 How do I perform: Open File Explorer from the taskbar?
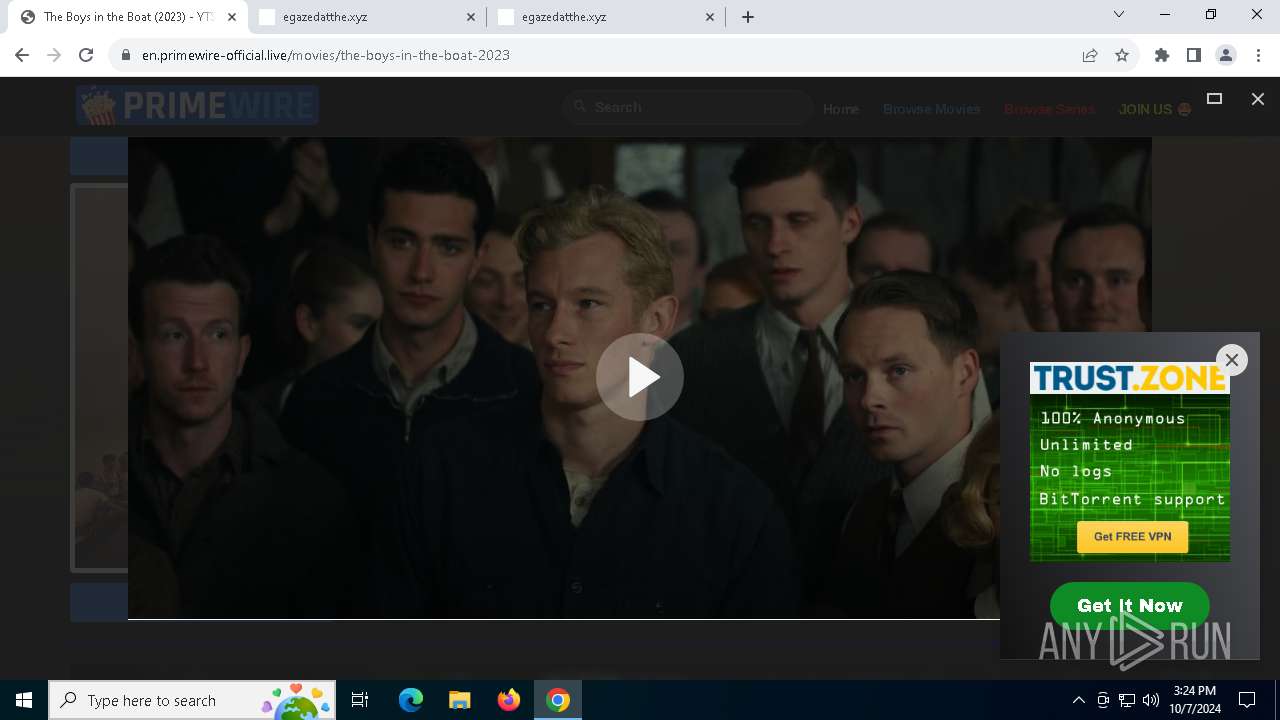click(x=459, y=700)
